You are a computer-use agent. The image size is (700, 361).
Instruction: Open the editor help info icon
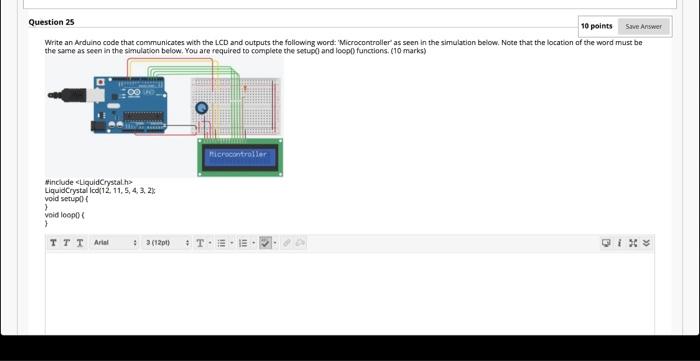pyautogui.click(x=620, y=243)
